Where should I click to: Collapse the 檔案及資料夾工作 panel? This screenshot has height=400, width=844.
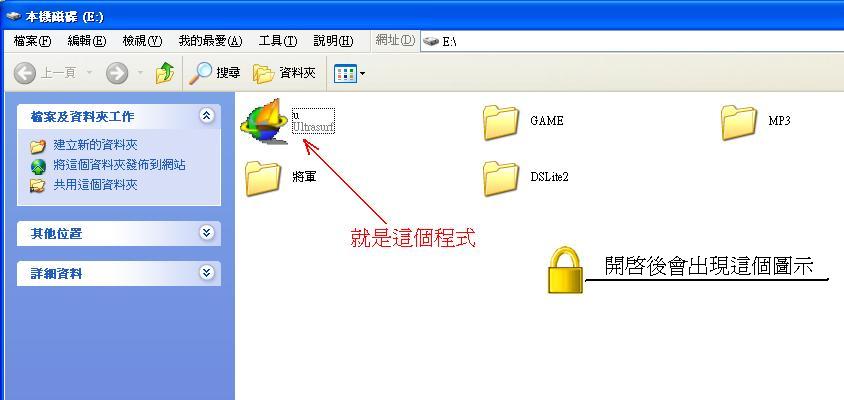207,116
